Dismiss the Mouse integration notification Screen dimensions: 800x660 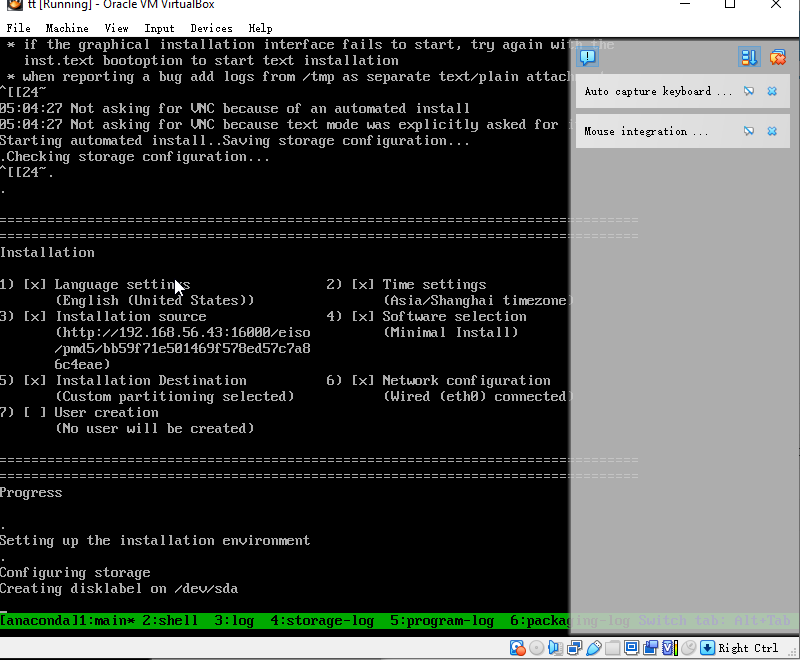pos(772,131)
